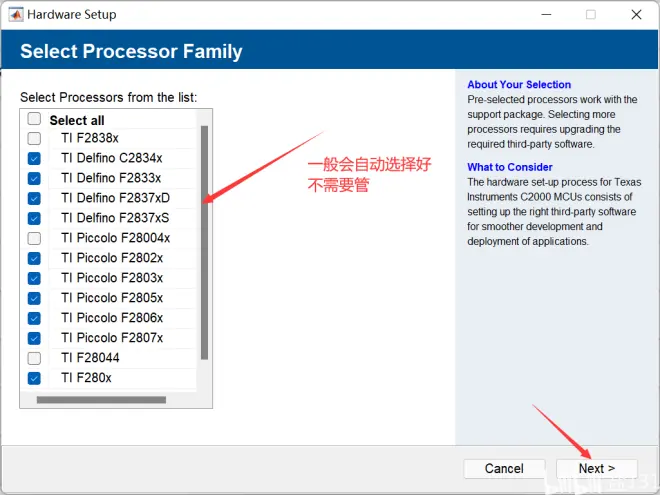Toggle TI Delfino F2837xS checkbox
This screenshot has height=495, width=660.
tap(34, 218)
